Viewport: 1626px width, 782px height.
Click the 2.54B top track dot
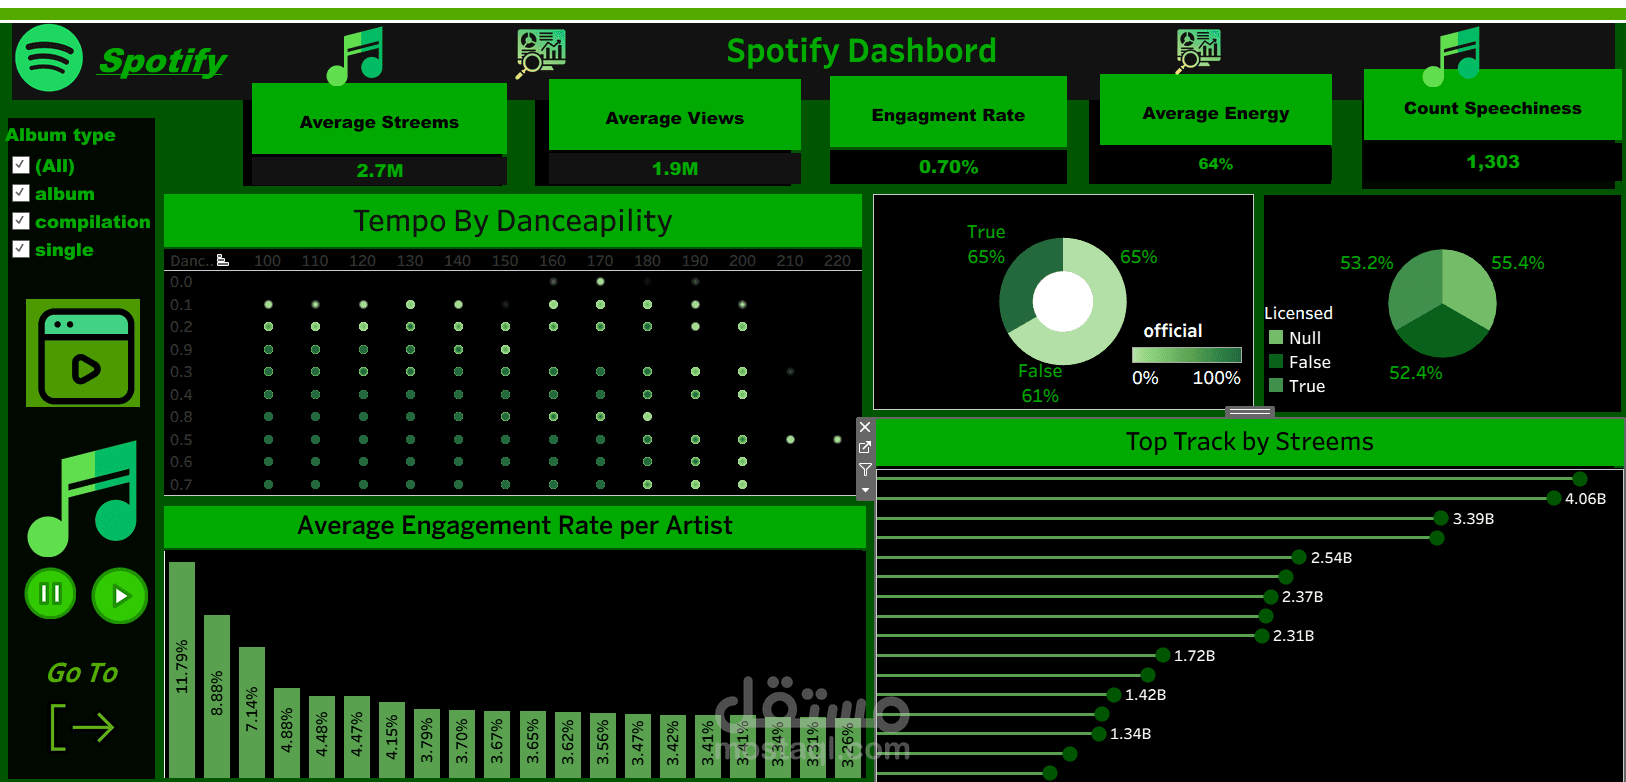click(1299, 557)
